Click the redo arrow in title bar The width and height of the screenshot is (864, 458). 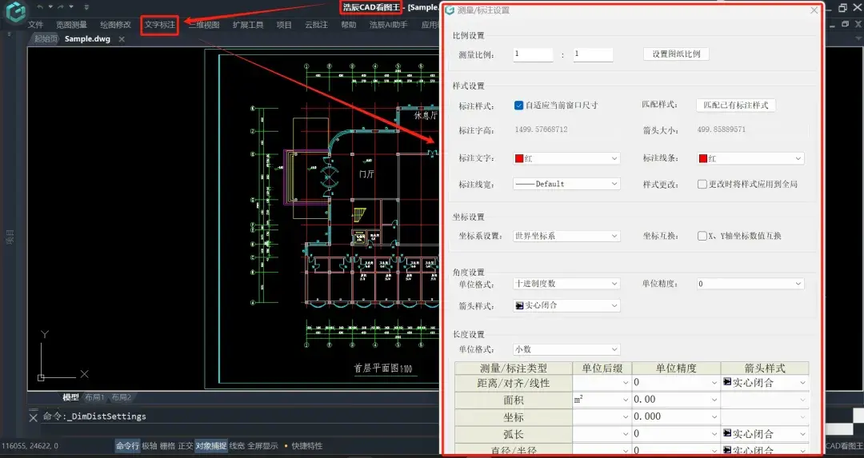(61, 7)
